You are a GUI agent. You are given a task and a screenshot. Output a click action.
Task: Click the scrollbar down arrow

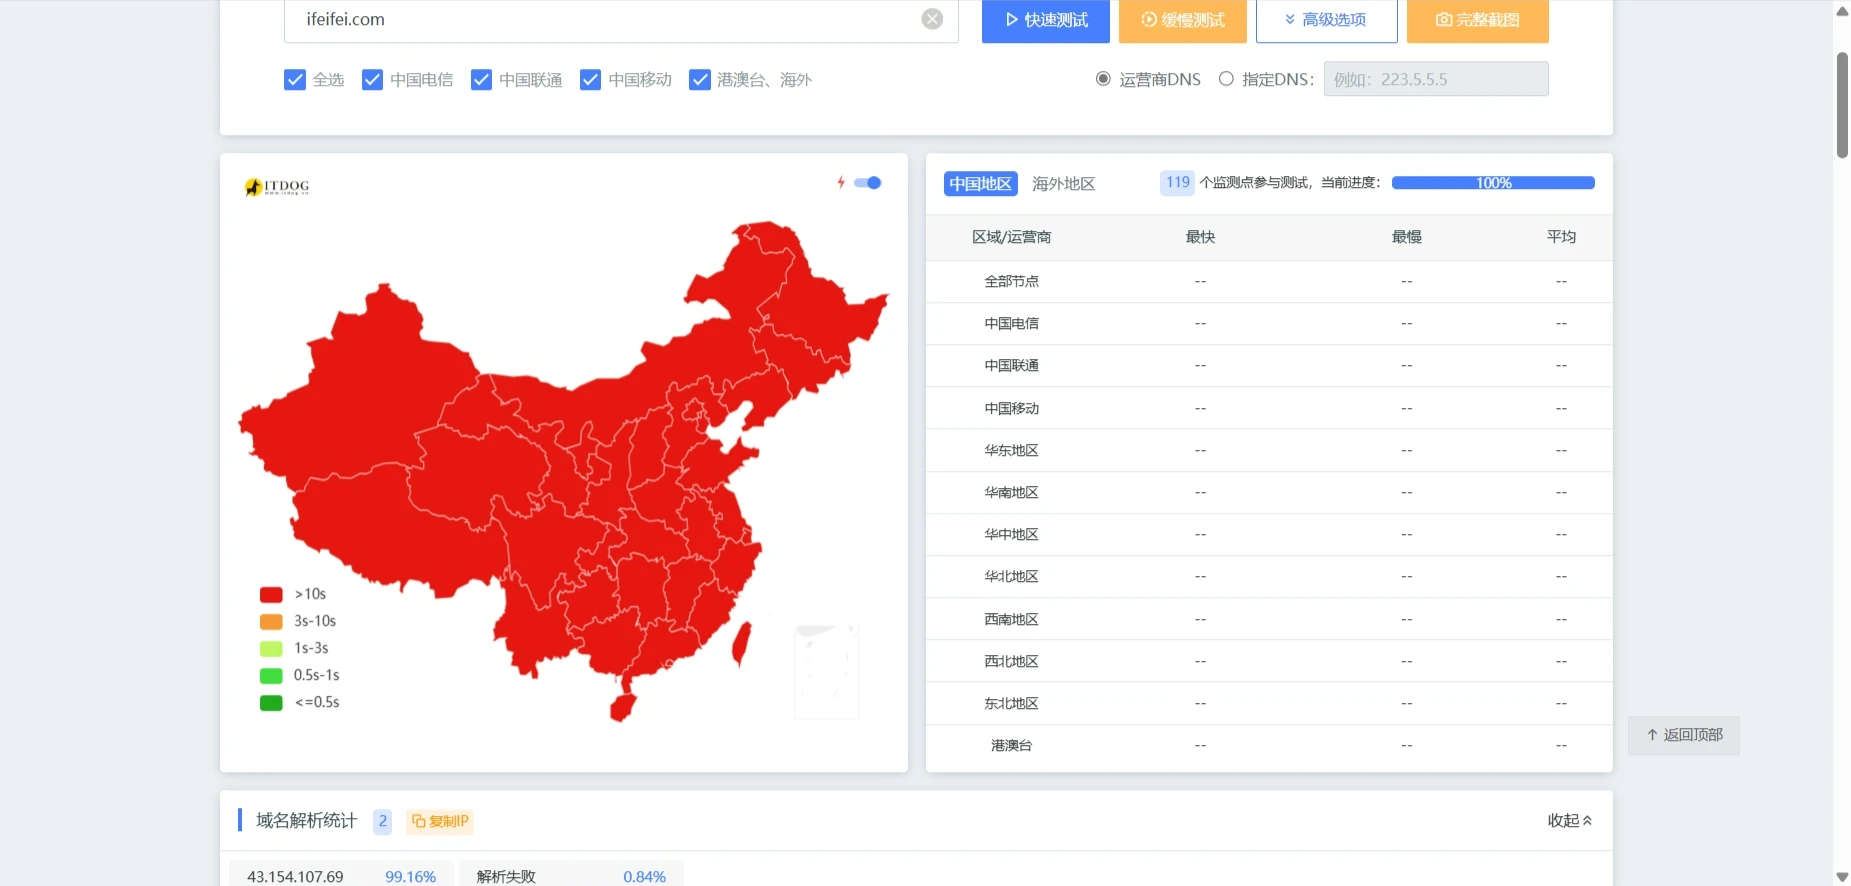pos(1842,877)
